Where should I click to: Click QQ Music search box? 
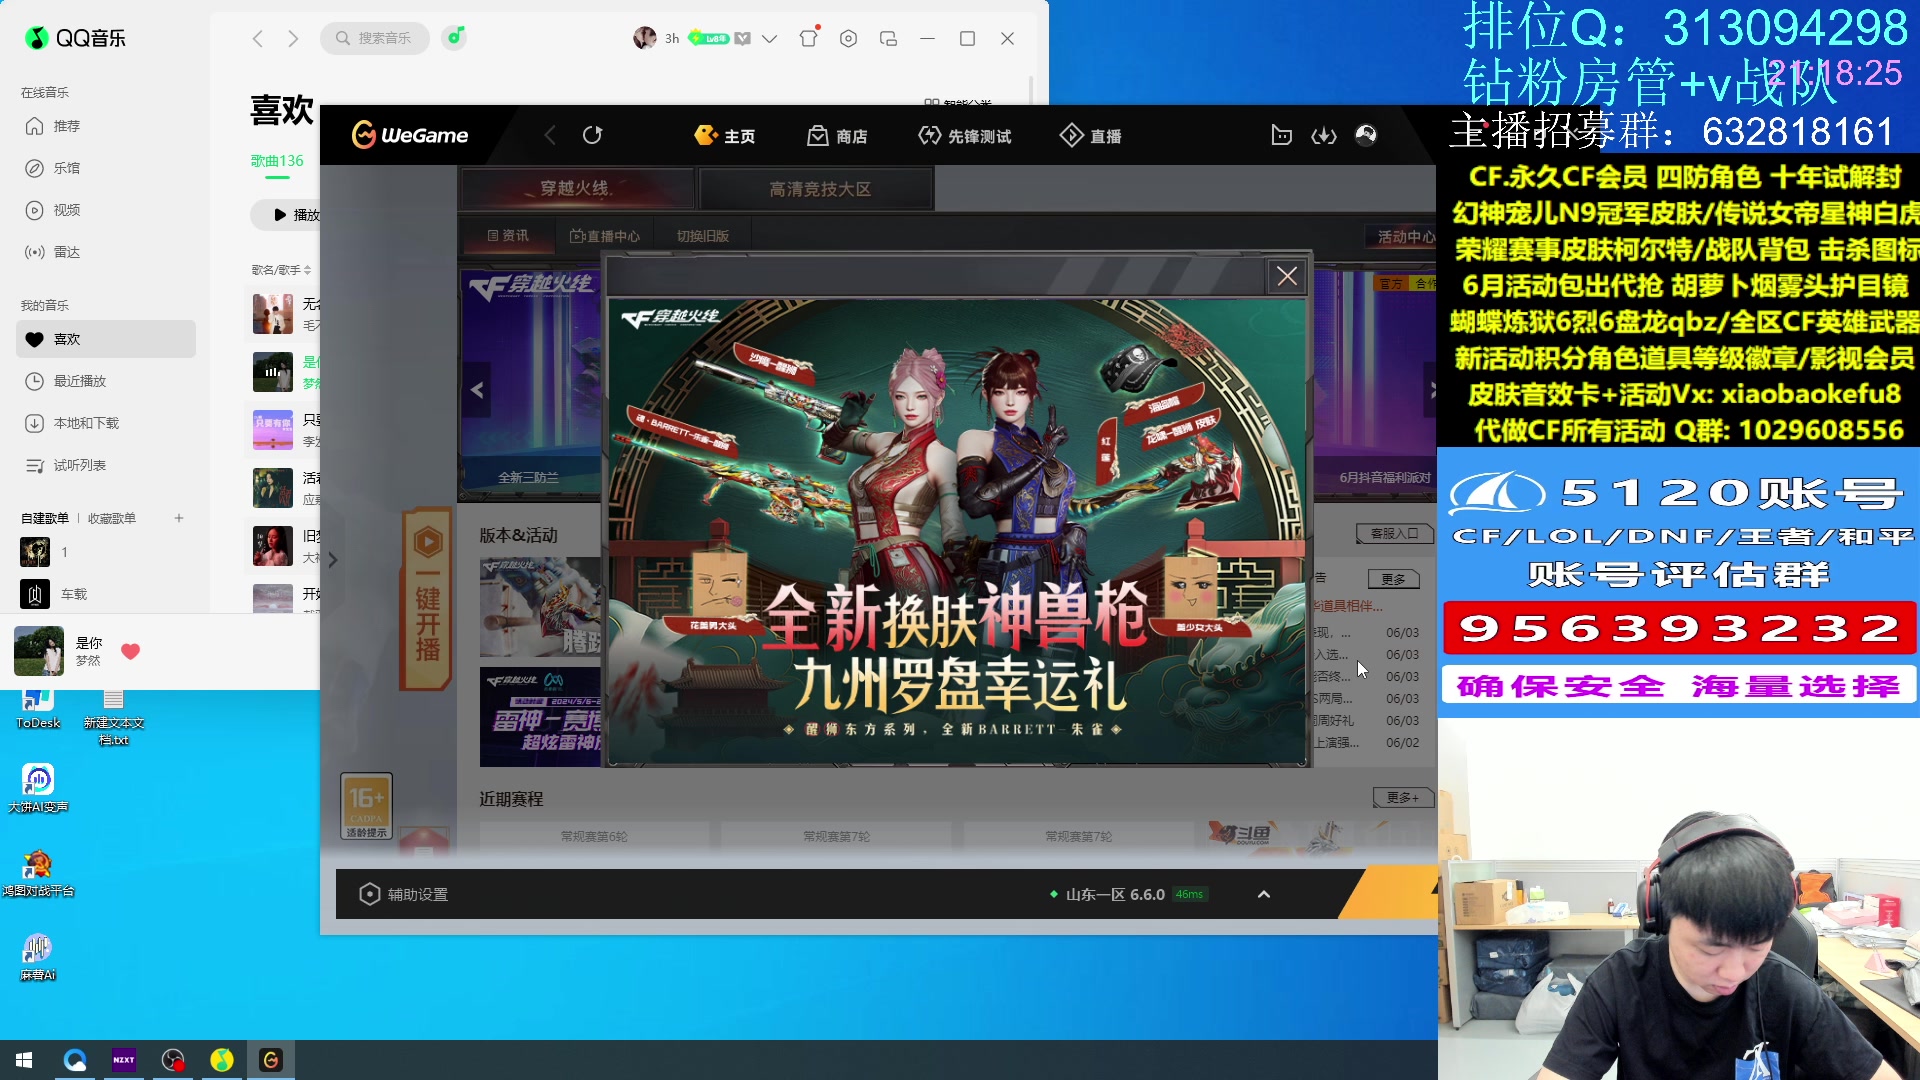pos(375,38)
